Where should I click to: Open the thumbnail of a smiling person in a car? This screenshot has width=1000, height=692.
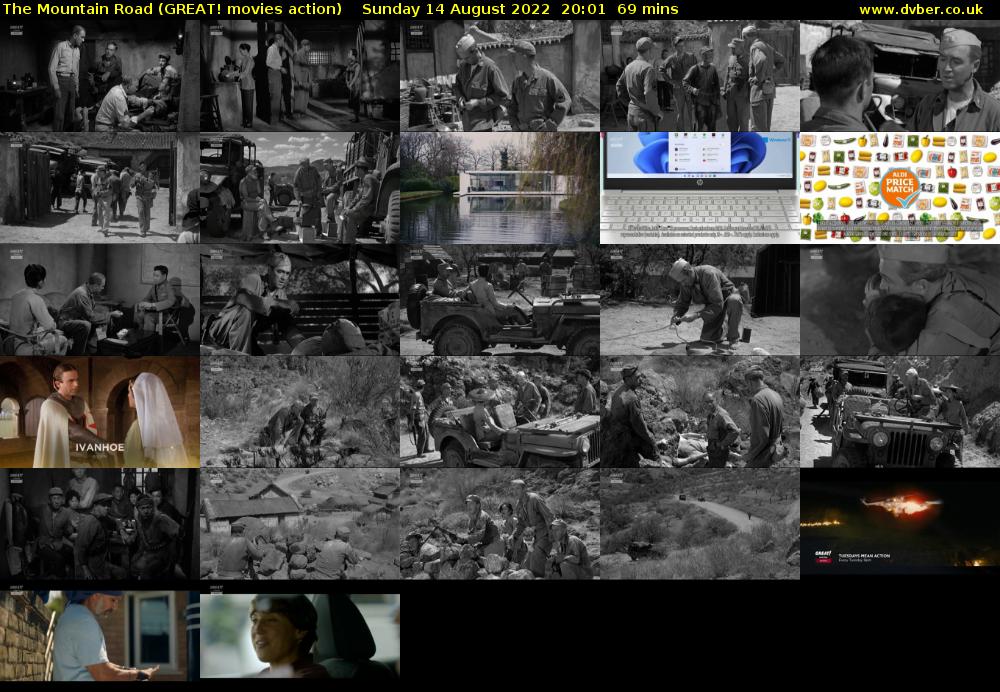[300, 635]
